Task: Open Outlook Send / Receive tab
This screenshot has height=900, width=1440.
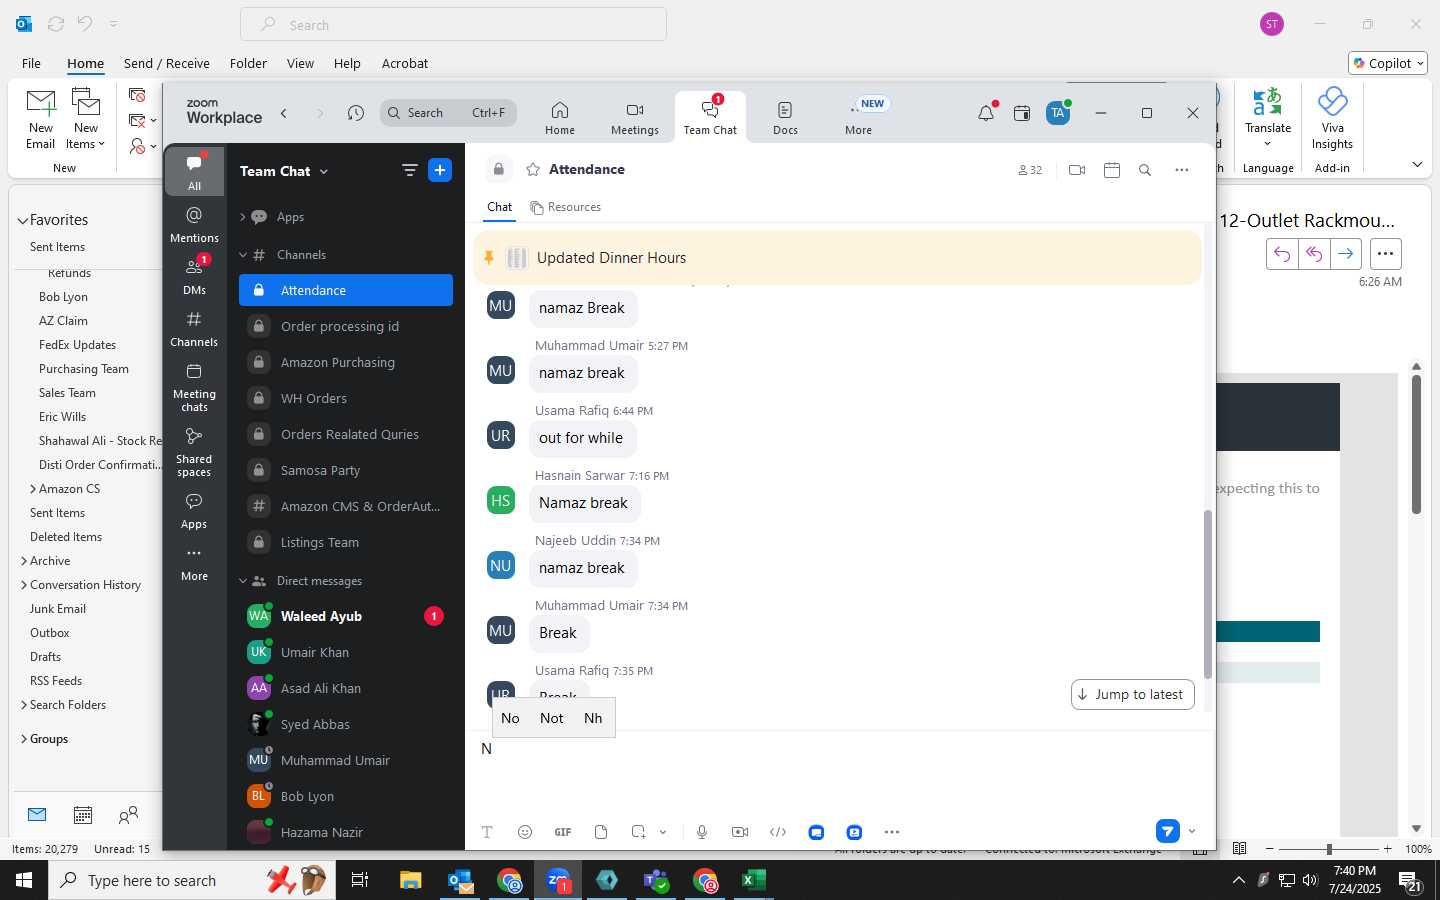Action: (x=167, y=63)
